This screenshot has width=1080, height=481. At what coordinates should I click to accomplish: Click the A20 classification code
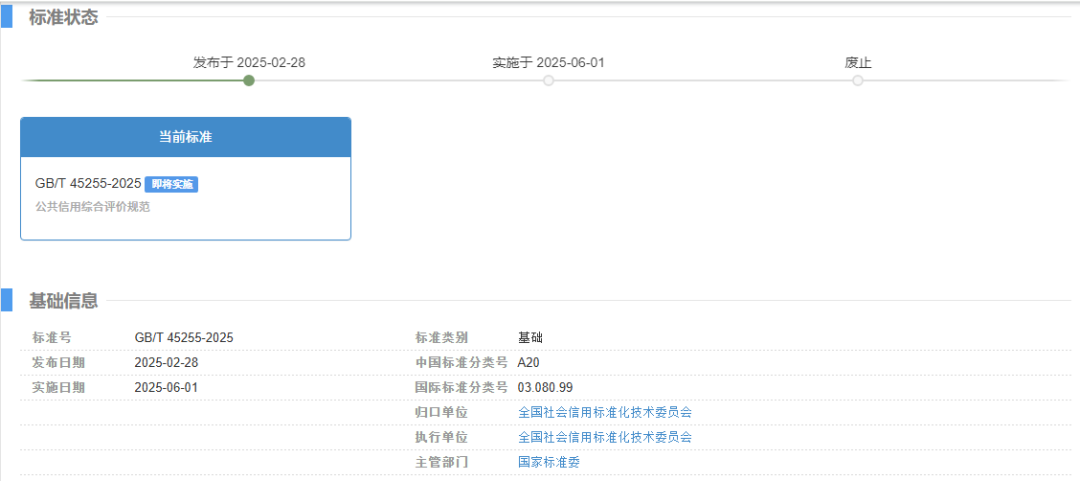click(528, 363)
